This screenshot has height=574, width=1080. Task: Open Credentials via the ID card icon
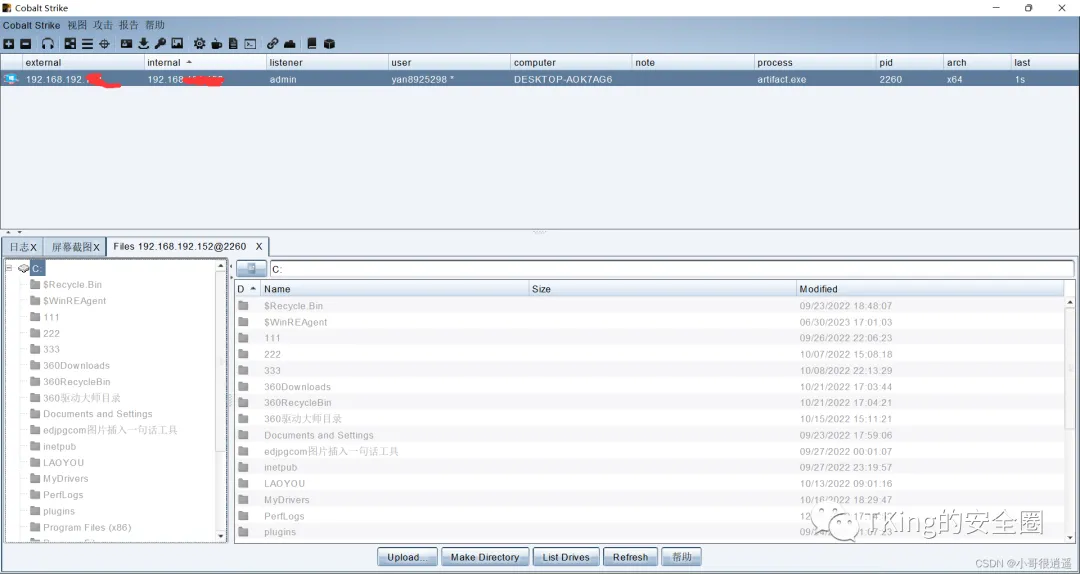pos(126,43)
